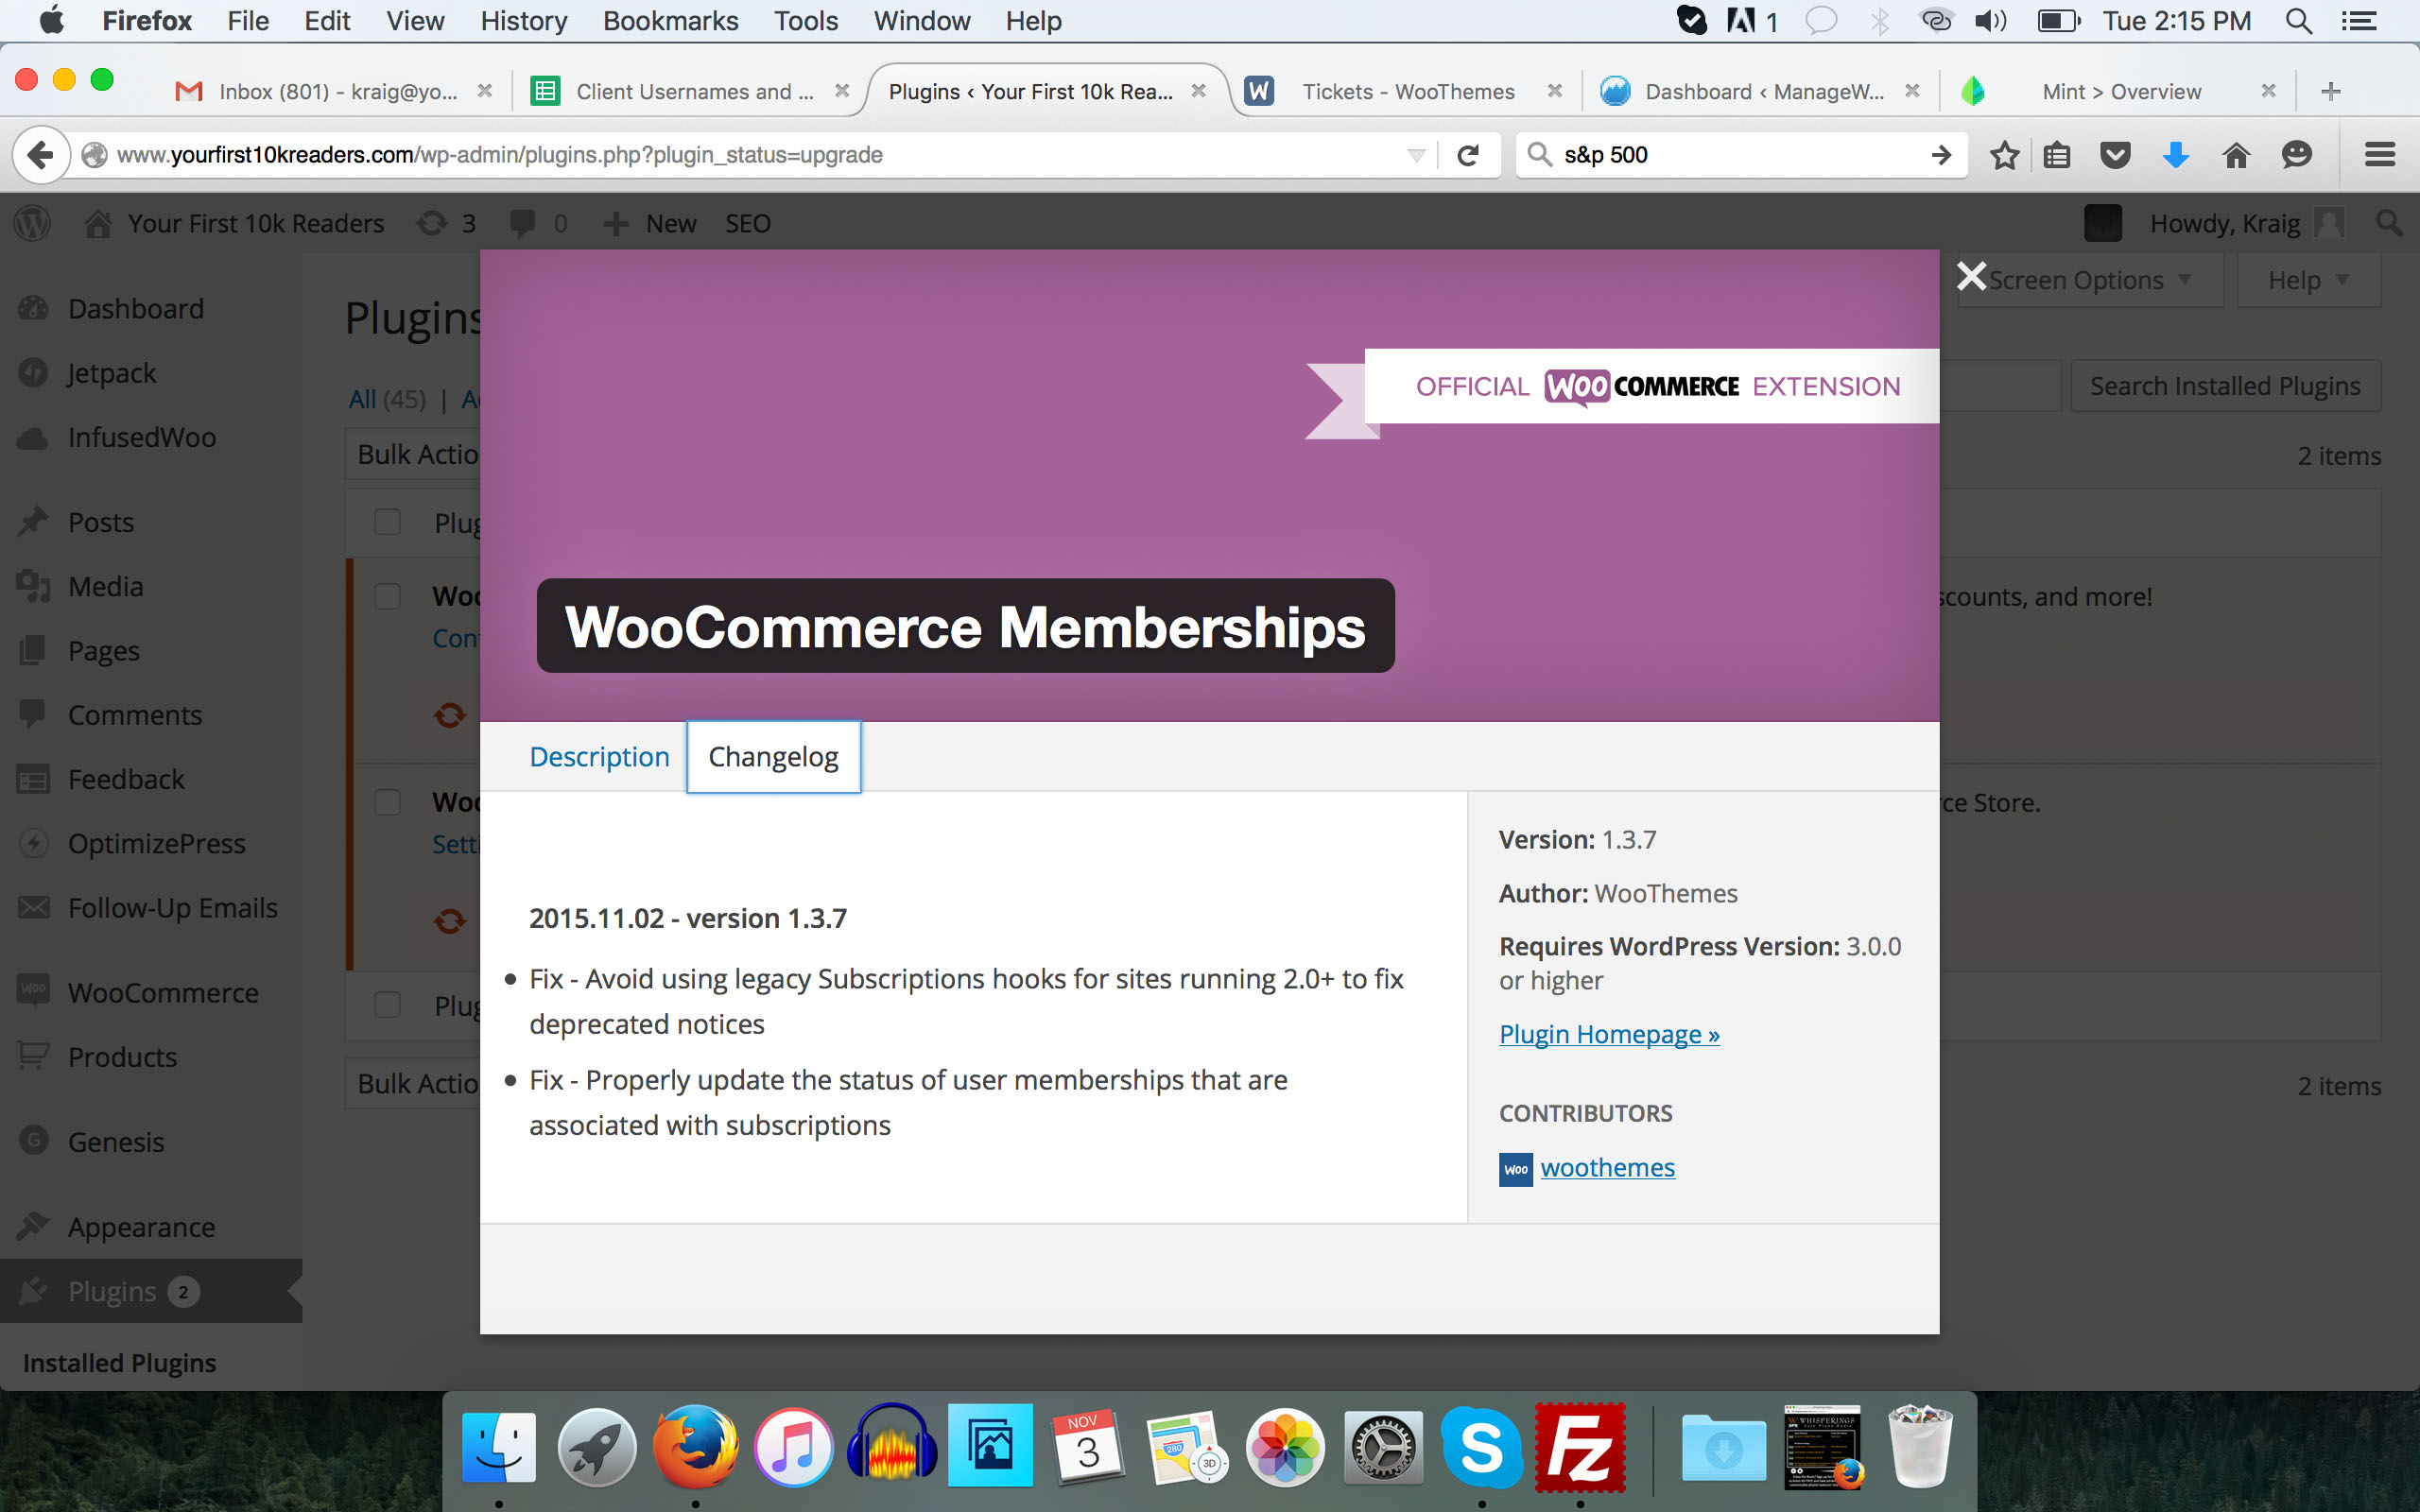
Task: Open the Jetpack sidebar item
Action: (x=112, y=373)
